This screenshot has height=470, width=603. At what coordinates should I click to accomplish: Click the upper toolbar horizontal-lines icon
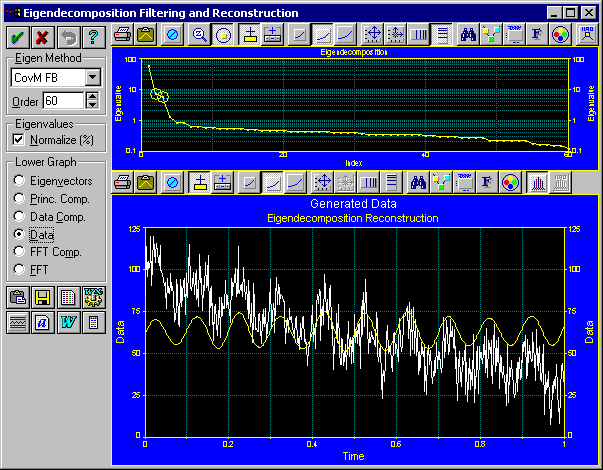[441, 35]
